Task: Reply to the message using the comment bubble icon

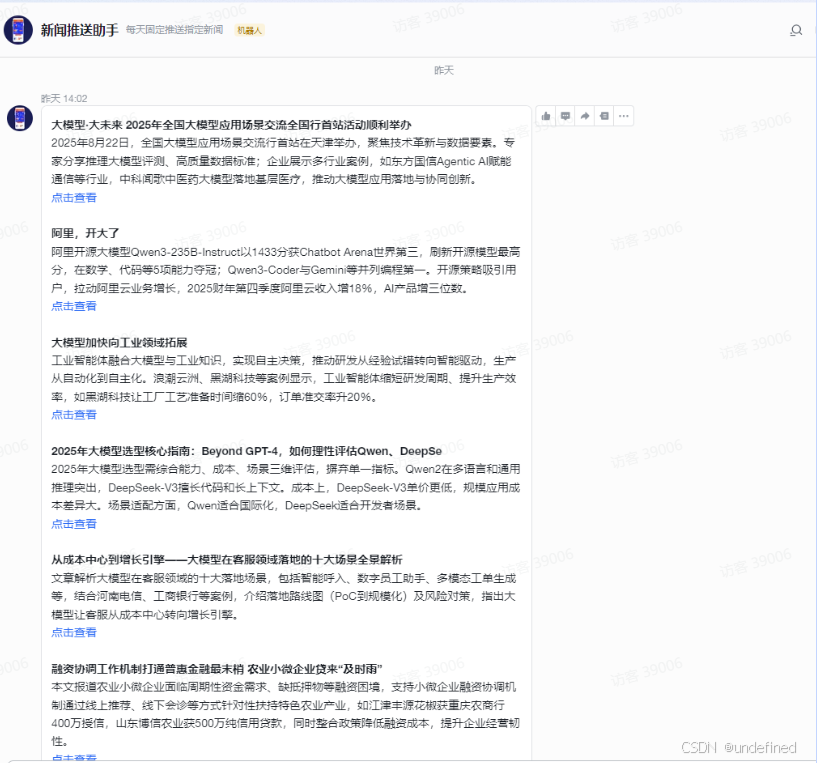Action: point(565,116)
